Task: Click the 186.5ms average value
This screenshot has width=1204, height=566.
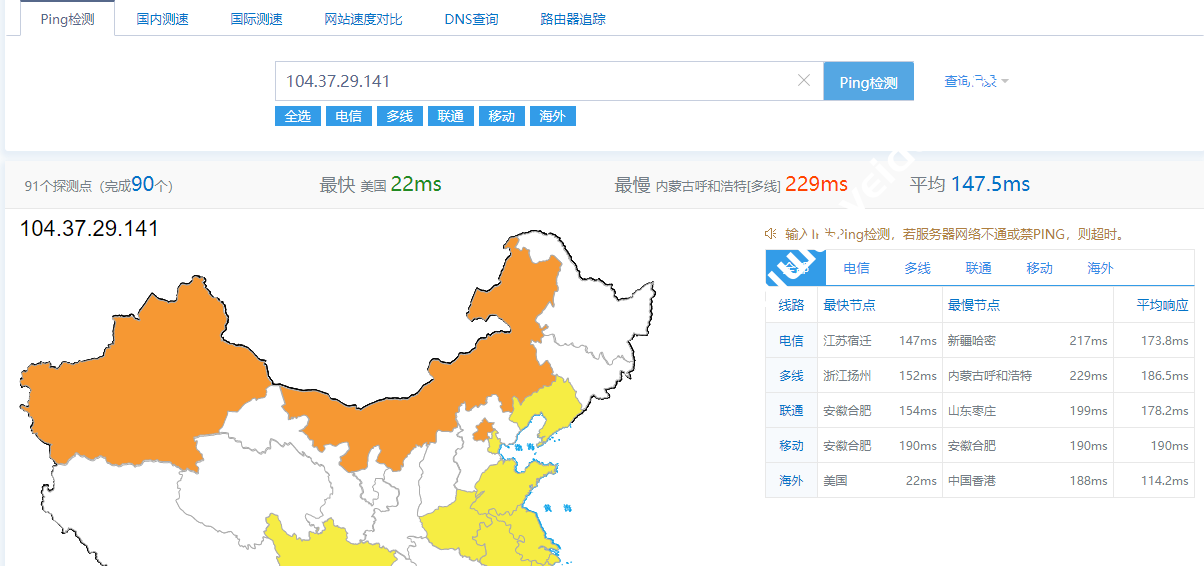Action: point(1164,376)
